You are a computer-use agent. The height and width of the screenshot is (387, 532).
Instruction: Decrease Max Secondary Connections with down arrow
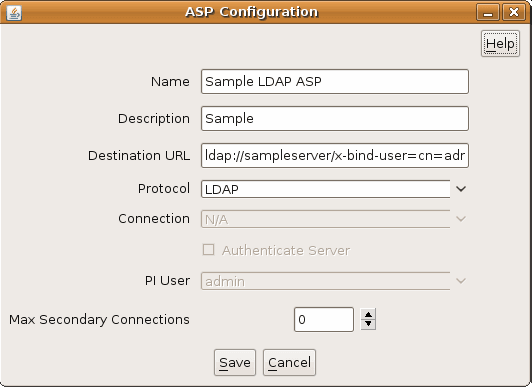368,324
